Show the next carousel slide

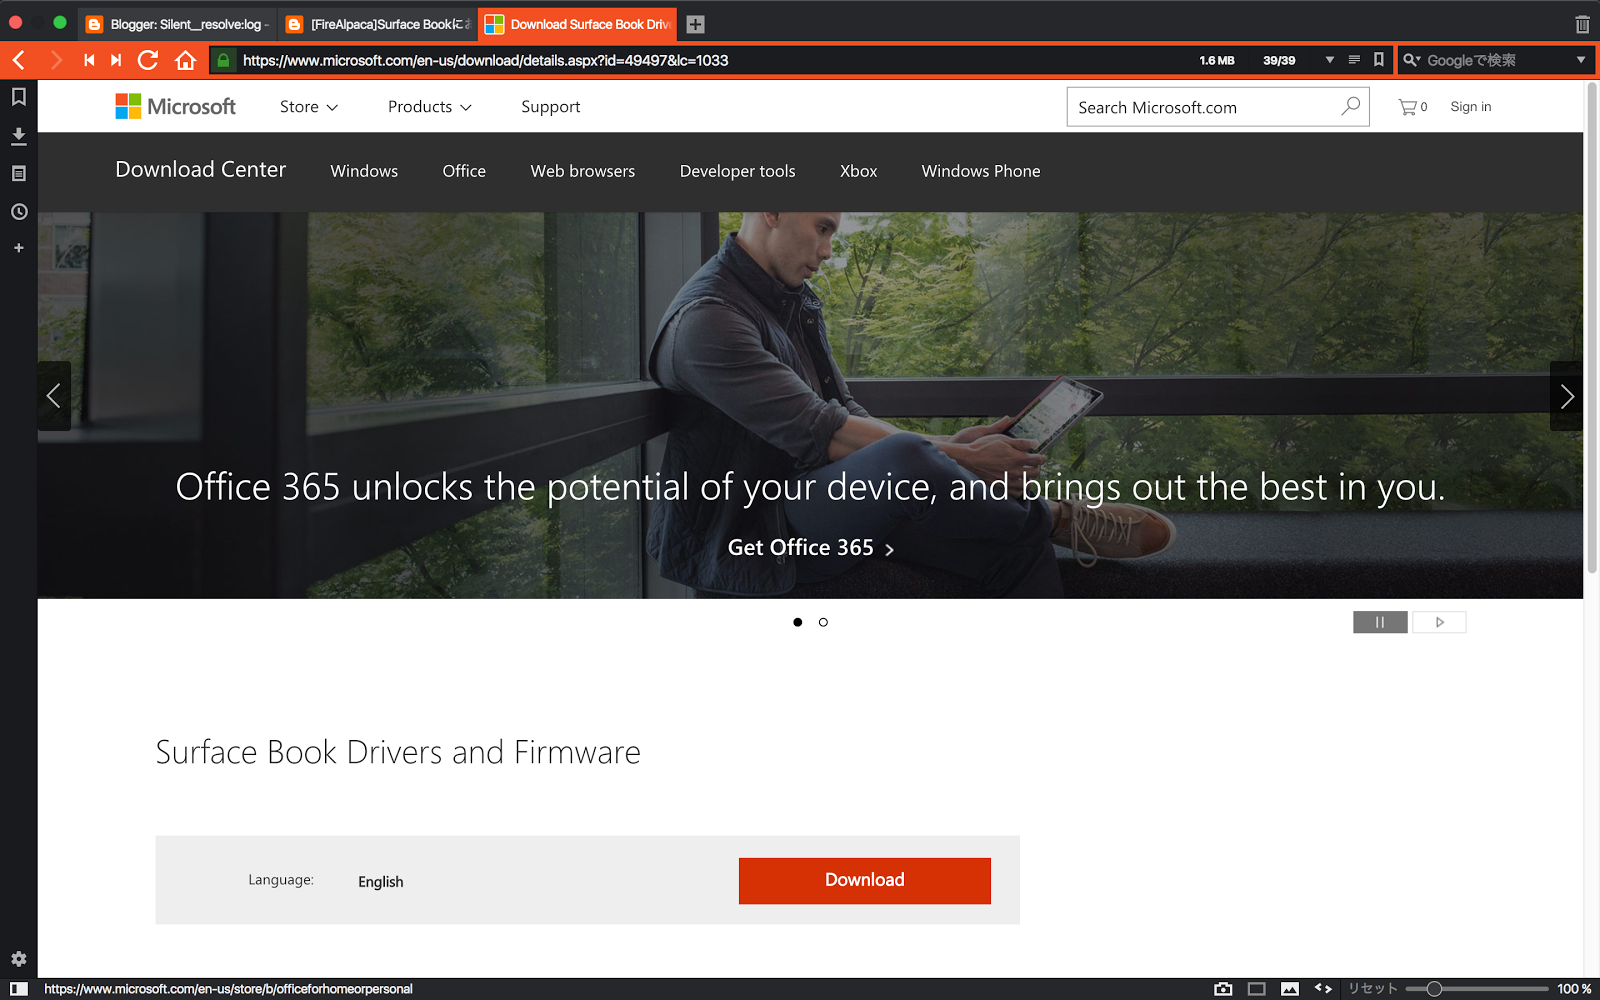point(1566,396)
